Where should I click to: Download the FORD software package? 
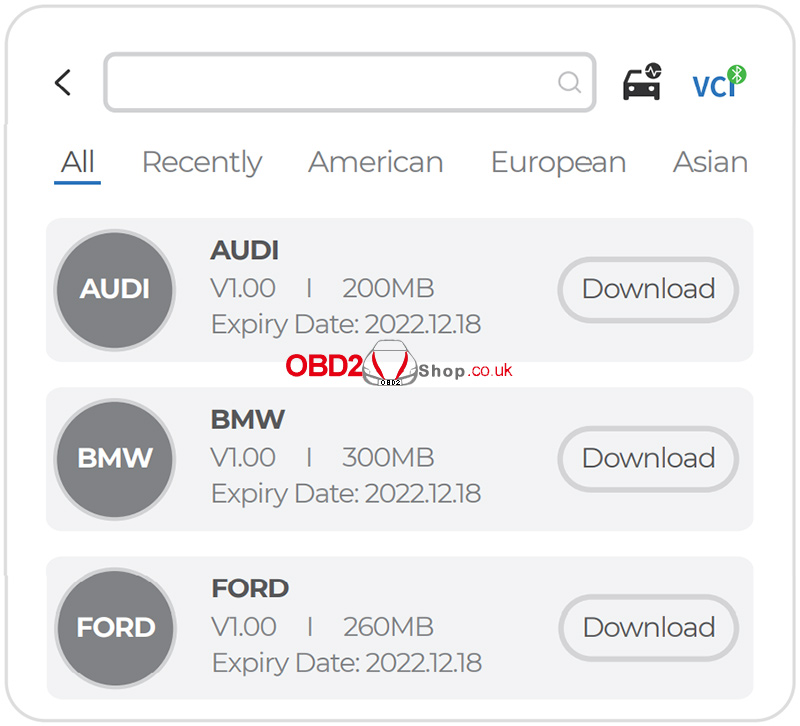(x=648, y=627)
